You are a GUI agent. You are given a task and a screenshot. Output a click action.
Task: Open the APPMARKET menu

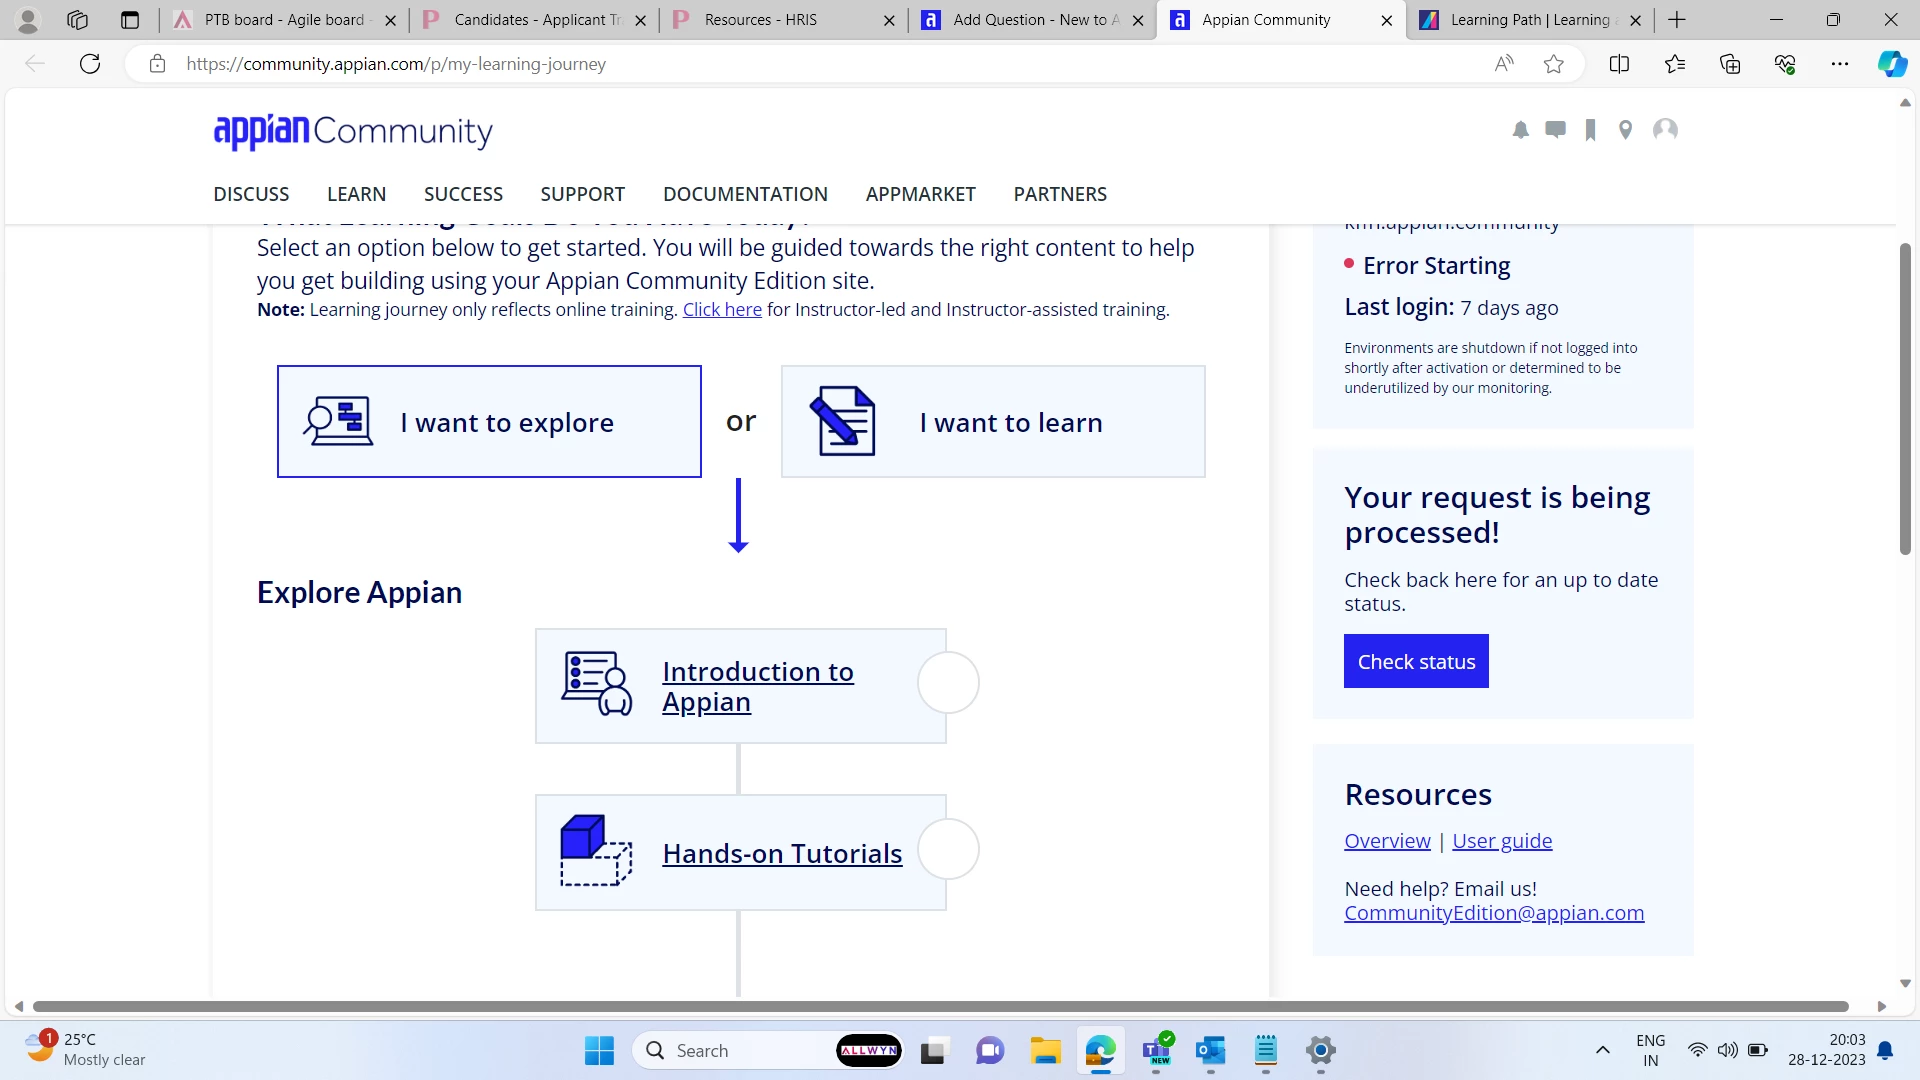(x=921, y=194)
